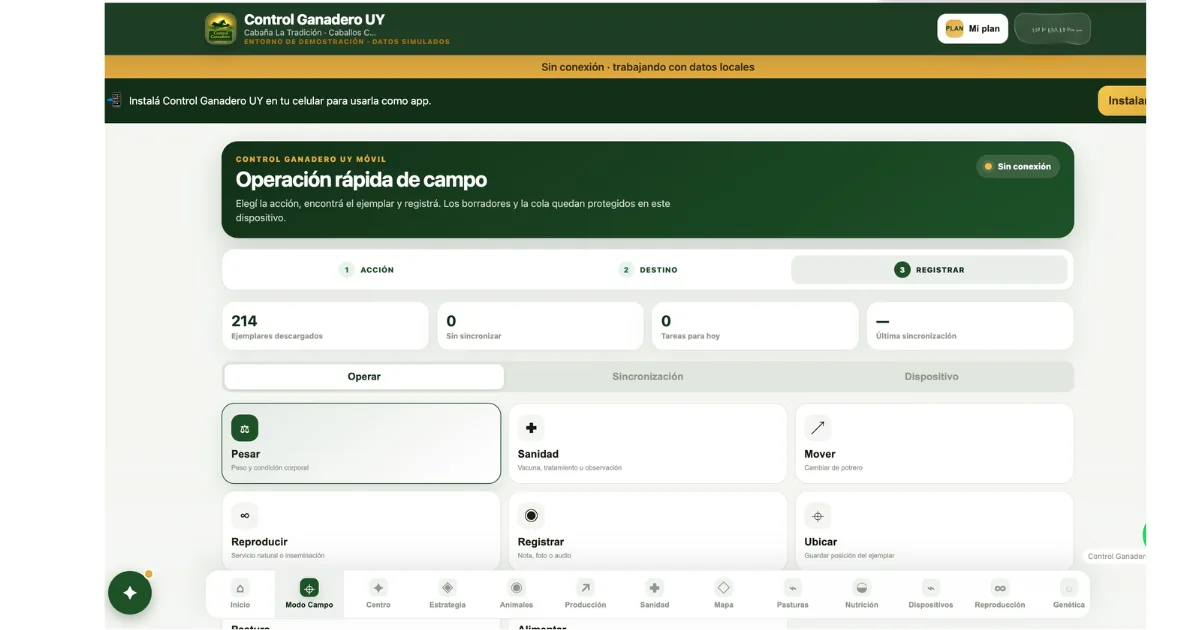Screen dimensions: 1200x630
Task: Click the phone install icon in banner
Action: click(x=114, y=100)
